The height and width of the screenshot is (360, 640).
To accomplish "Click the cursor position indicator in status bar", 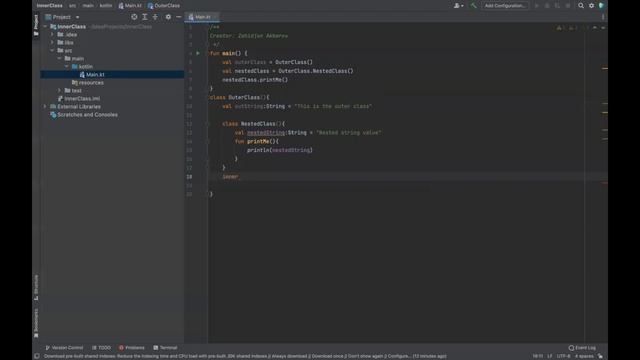I will click(538, 356).
